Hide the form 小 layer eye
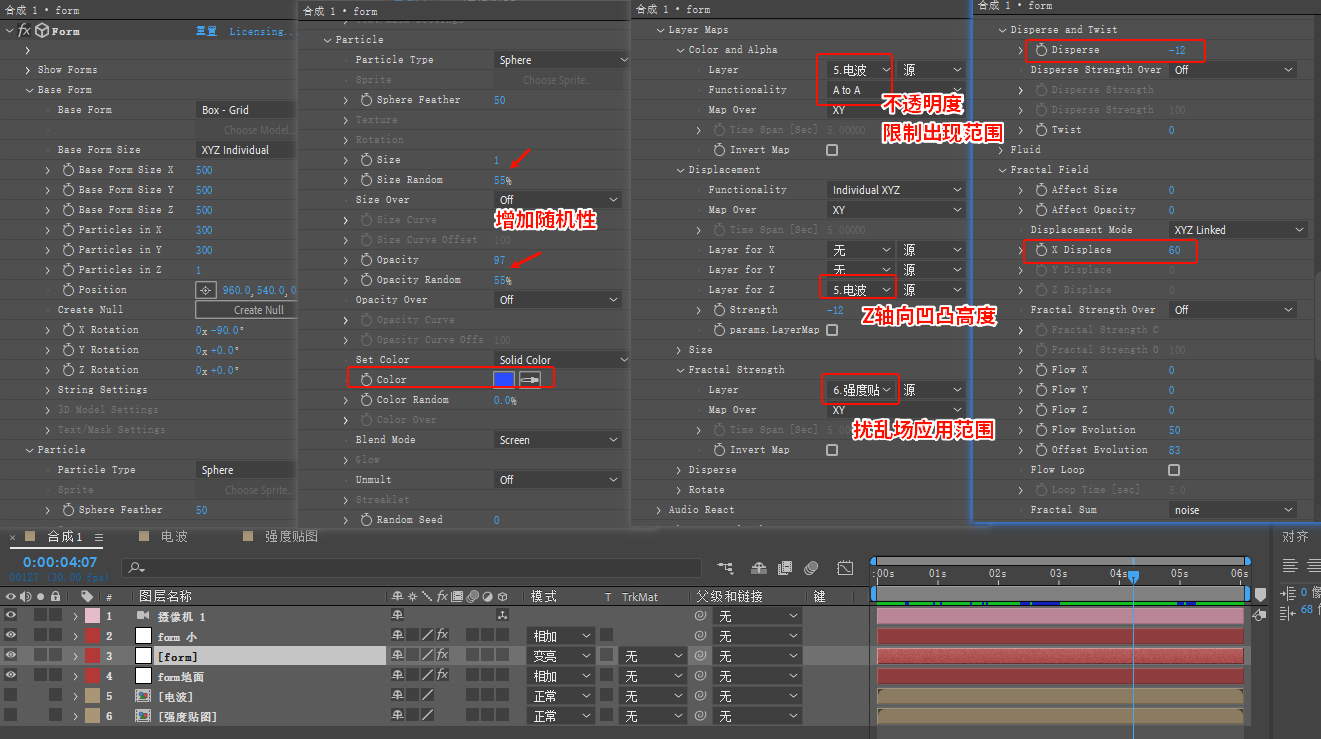 point(11,636)
